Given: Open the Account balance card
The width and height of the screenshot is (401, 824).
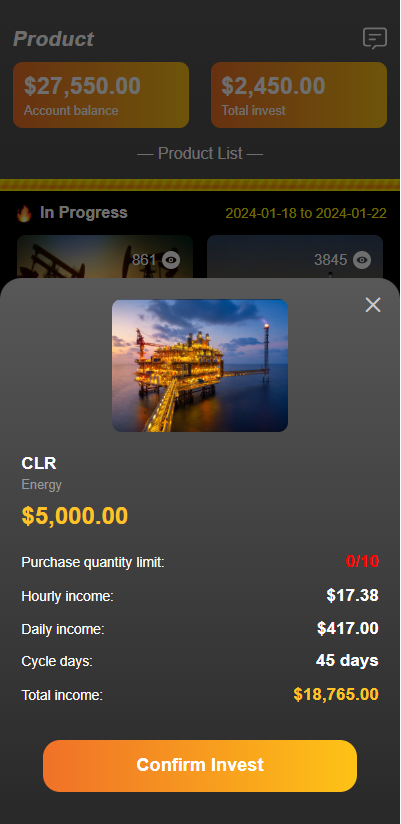Looking at the screenshot, I should 101,95.
